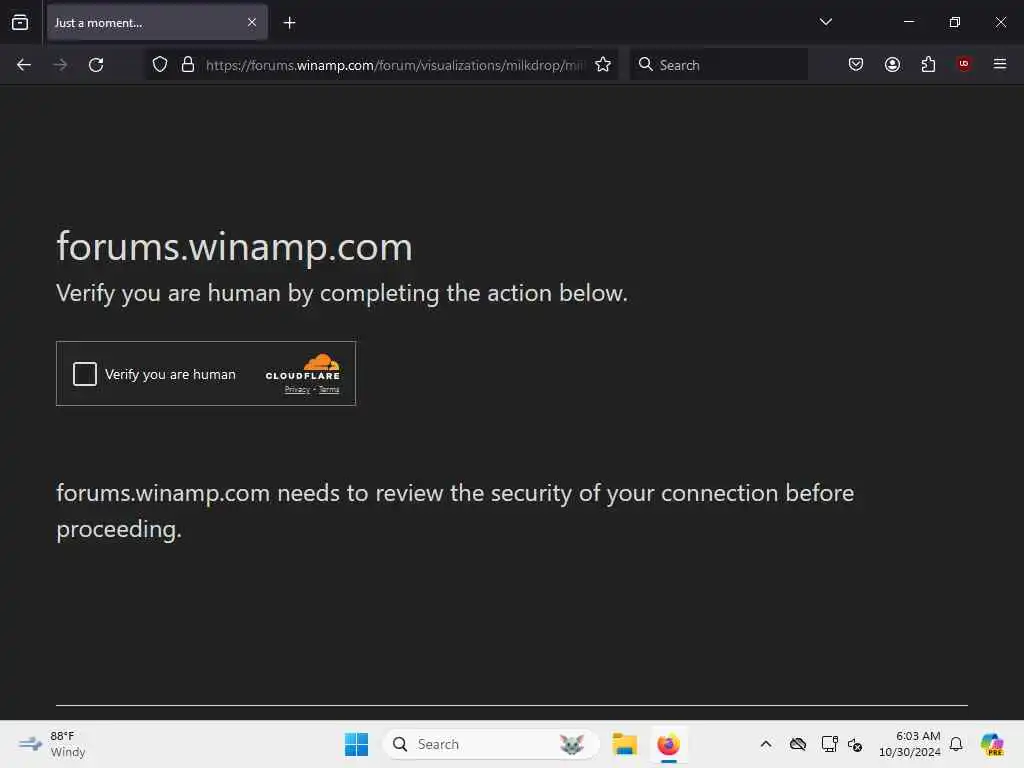Open File Explorer from taskbar

[625, 744]
